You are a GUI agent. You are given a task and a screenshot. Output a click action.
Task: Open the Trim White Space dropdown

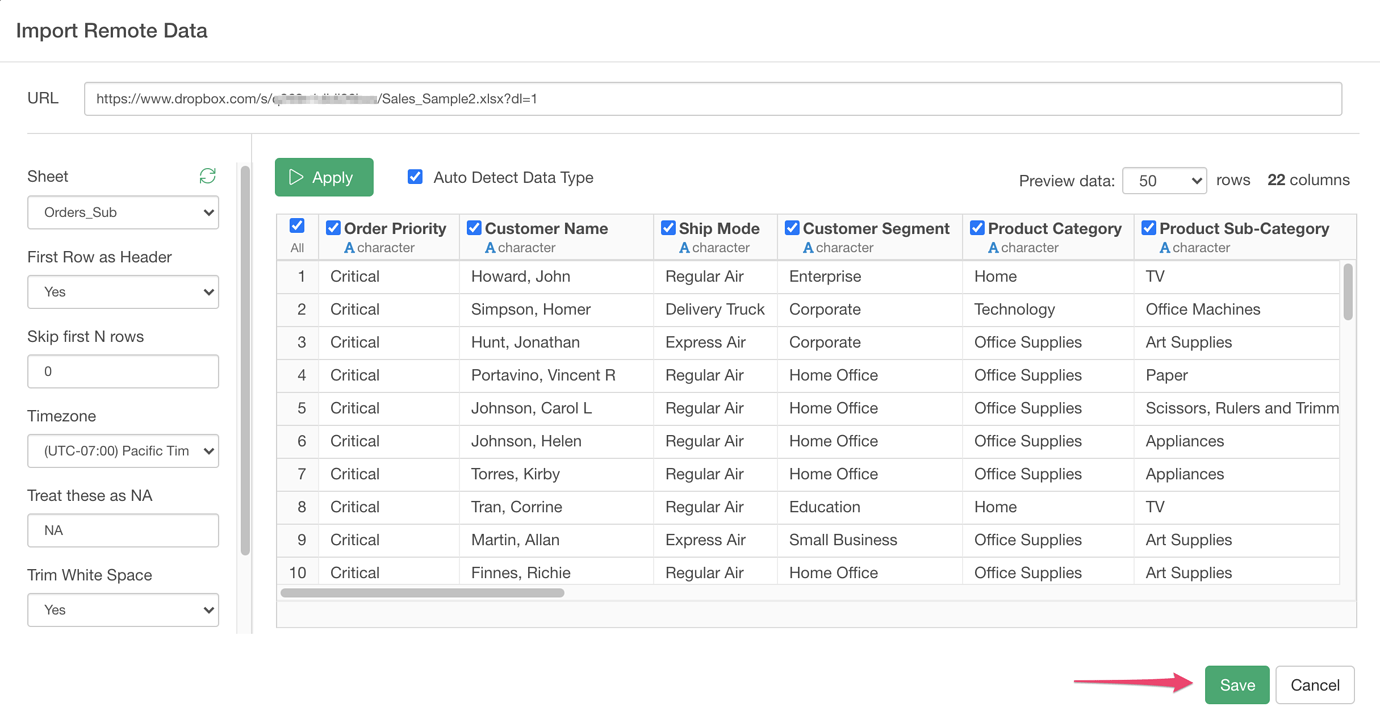tap(123, 610)
